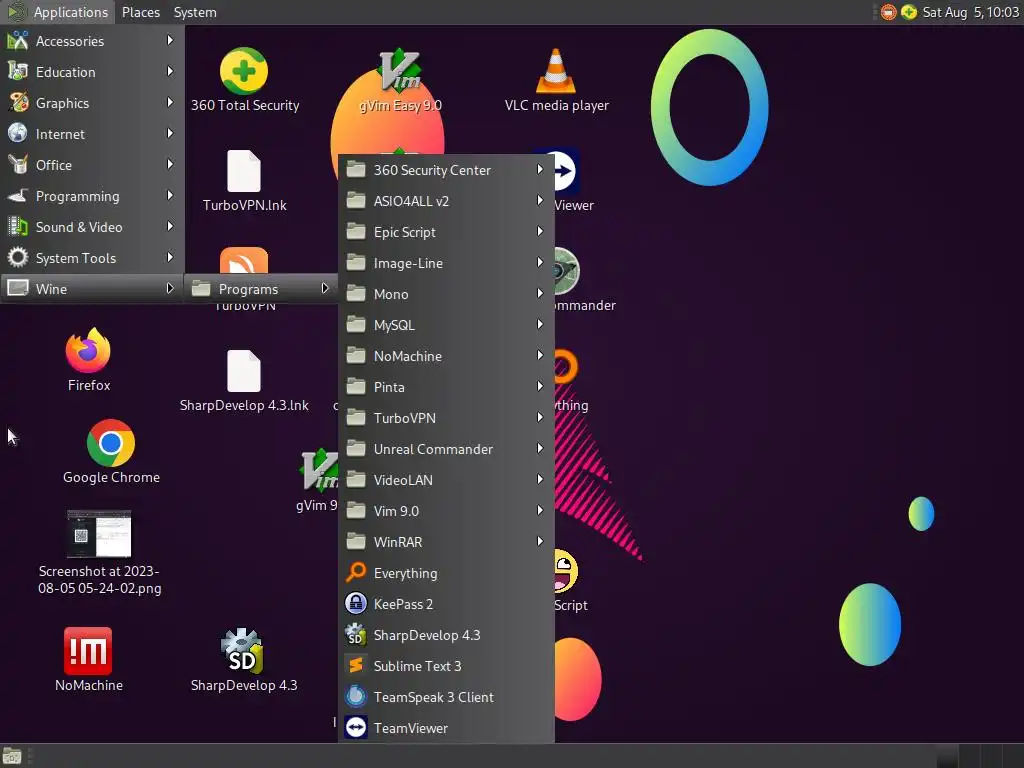Click the TeamSpeak 3 Client icon
1024x768 pixels.
click(356, 697)
